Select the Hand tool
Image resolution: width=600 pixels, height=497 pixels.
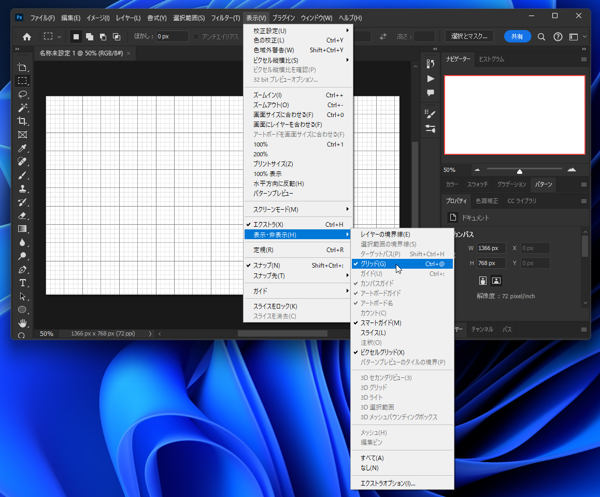coord(23,323)
